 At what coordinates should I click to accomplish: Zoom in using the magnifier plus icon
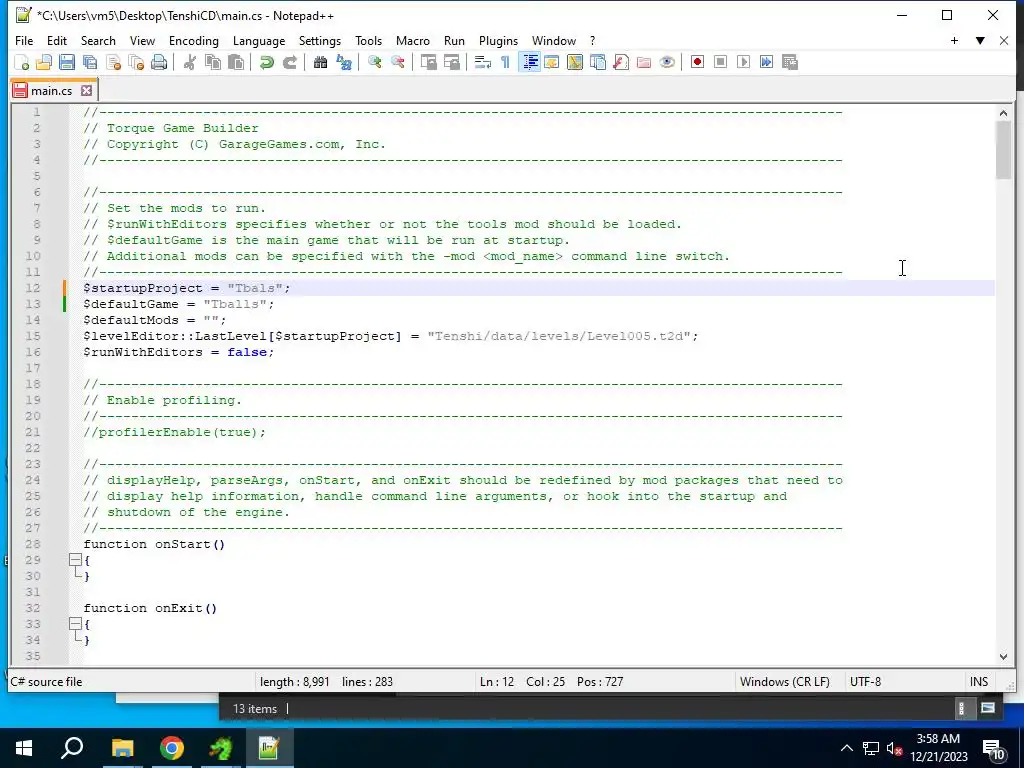(374, 62)
